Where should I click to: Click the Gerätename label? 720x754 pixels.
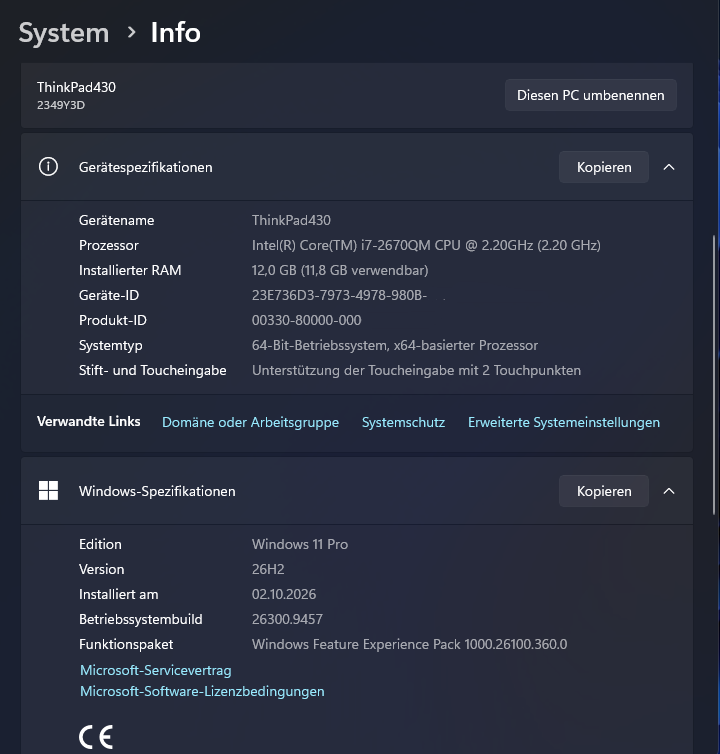(x=116, y=220)
